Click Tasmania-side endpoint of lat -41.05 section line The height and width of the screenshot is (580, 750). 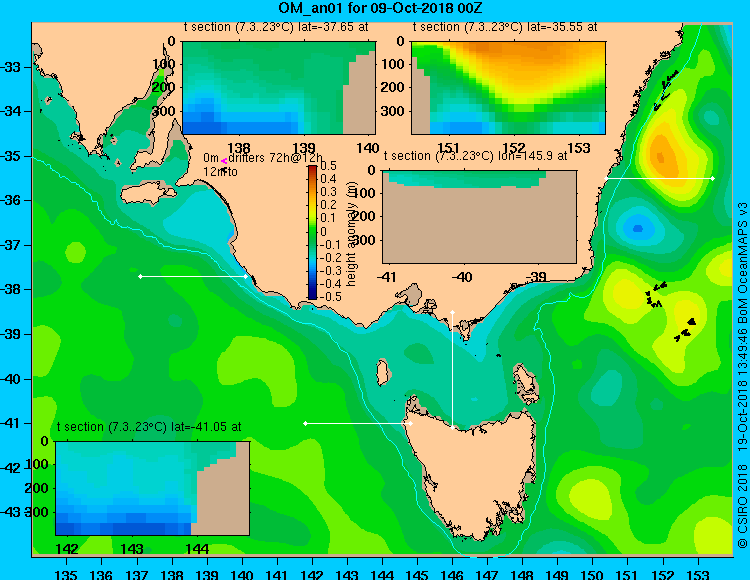(x=410, y=423)
